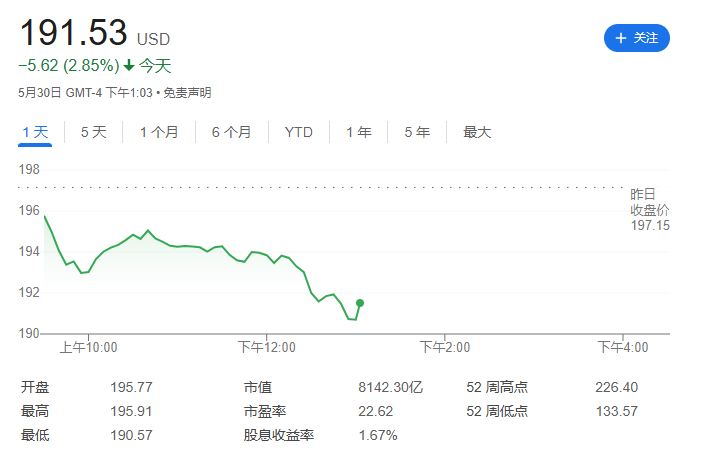Click the 市值 value 8142.30亿
Image resolution: width=710 pixels, height=451 pixels.
tap(390, 387)
